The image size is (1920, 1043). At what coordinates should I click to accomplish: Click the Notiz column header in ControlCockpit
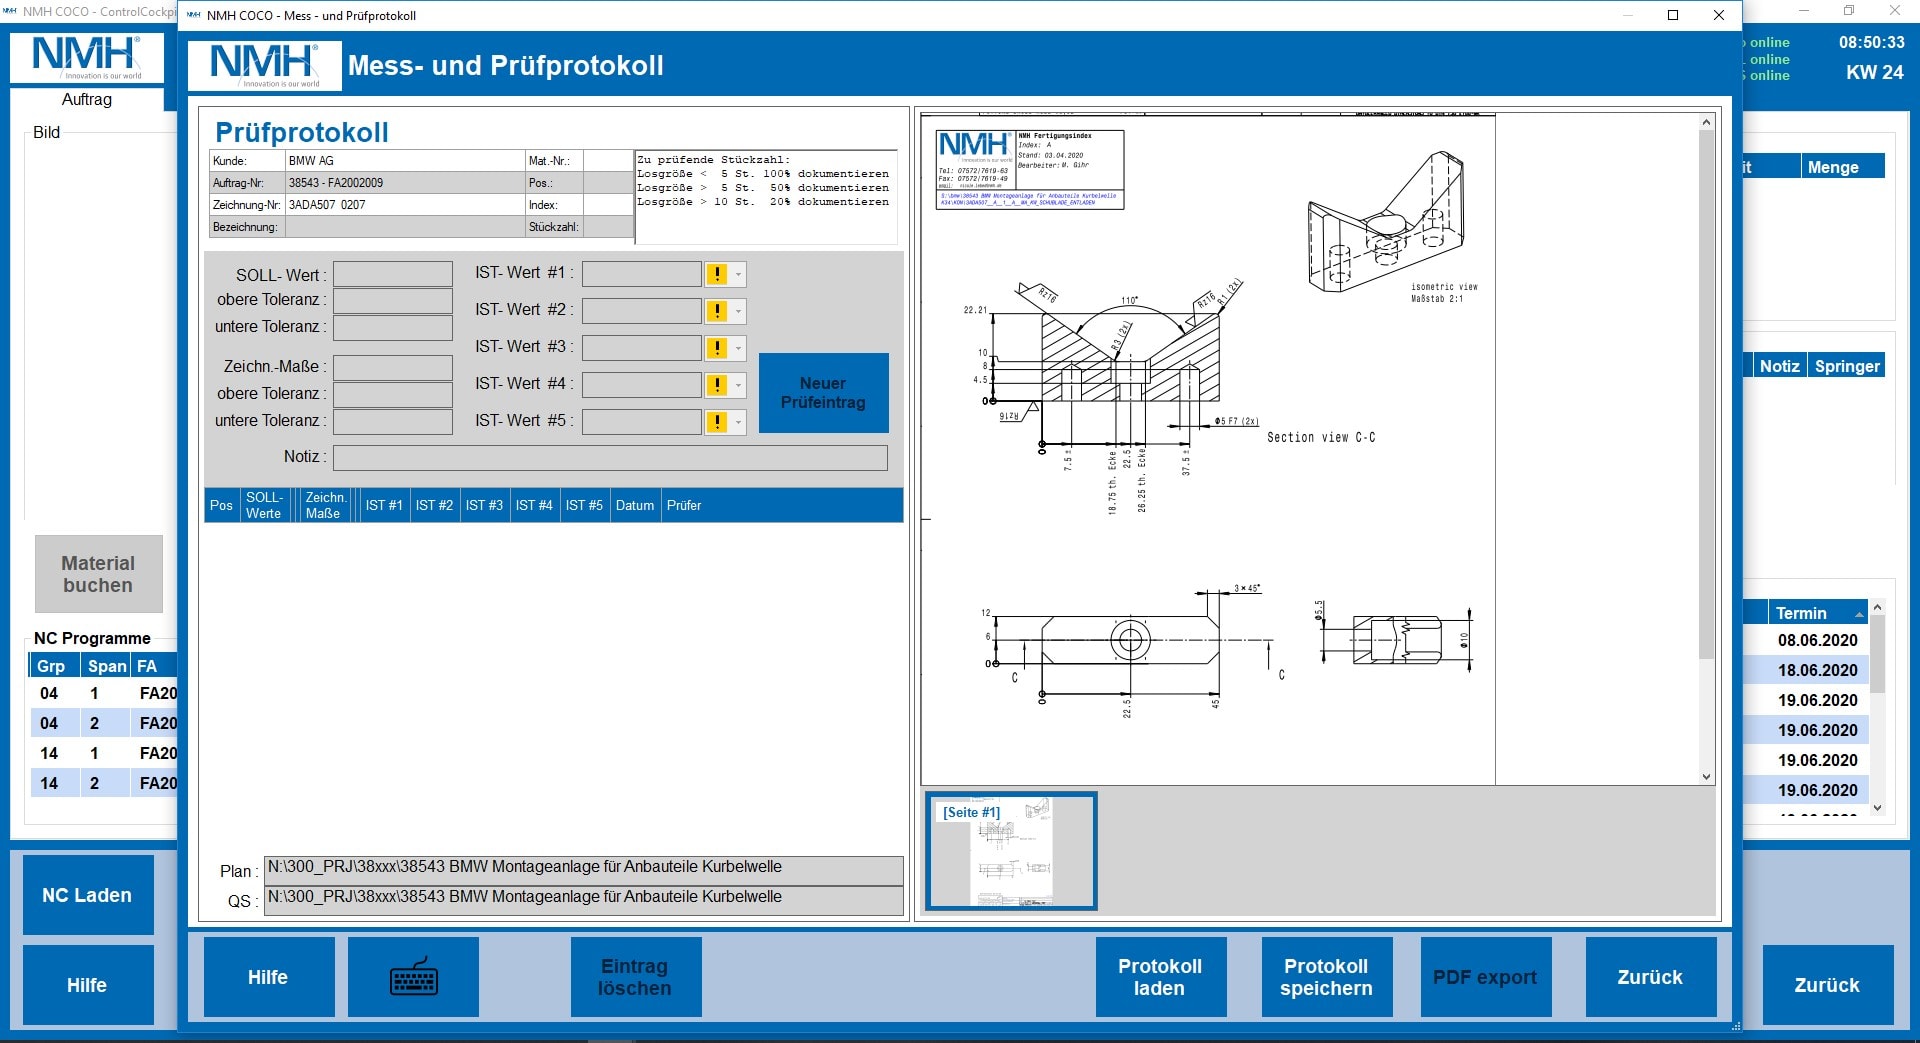1780,366
